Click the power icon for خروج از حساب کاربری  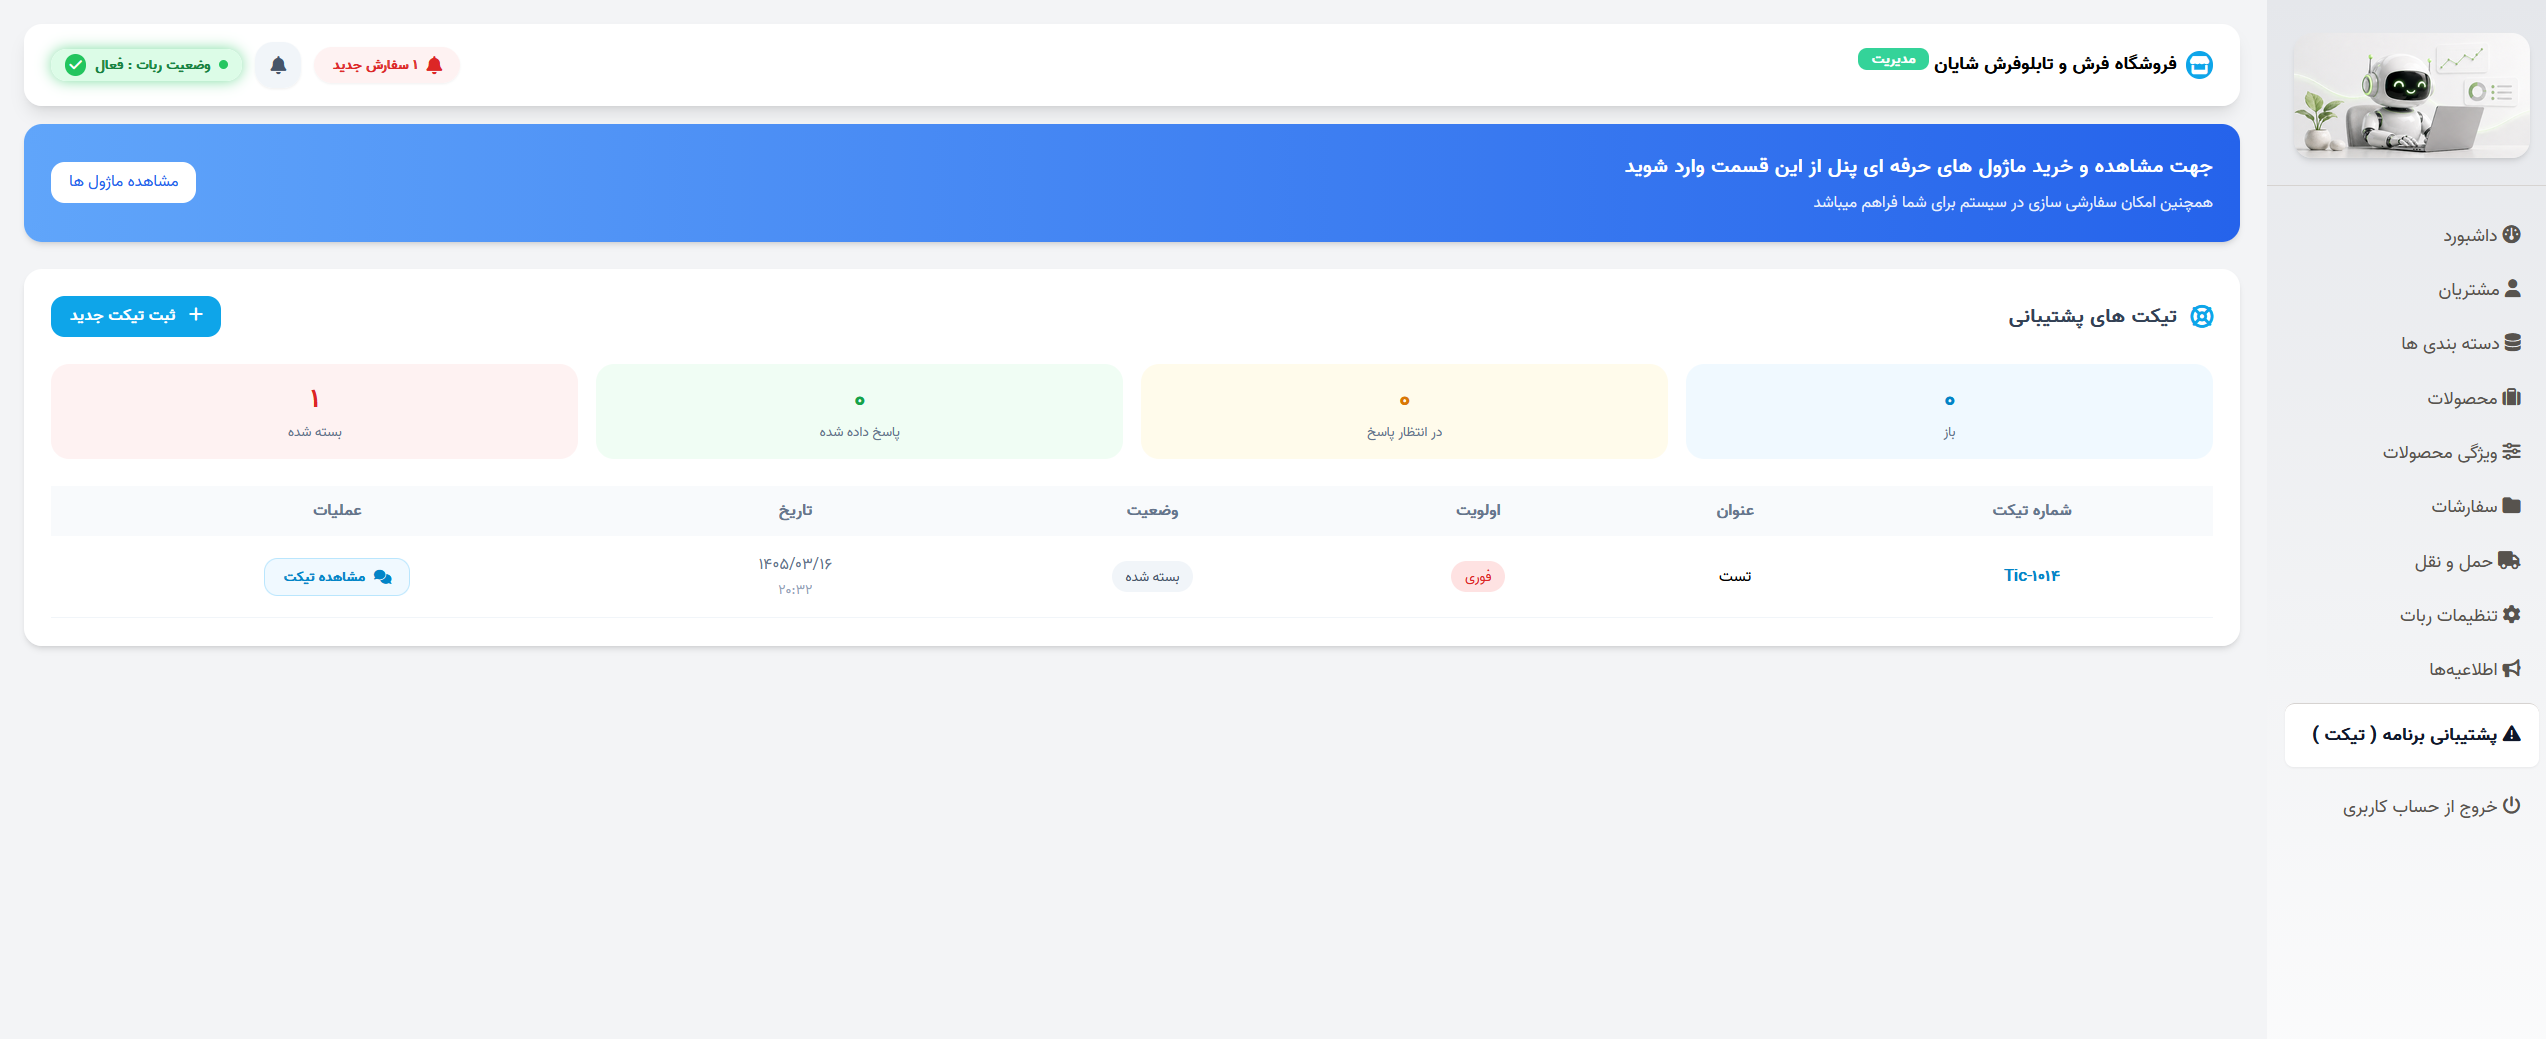coord(2511,806)
